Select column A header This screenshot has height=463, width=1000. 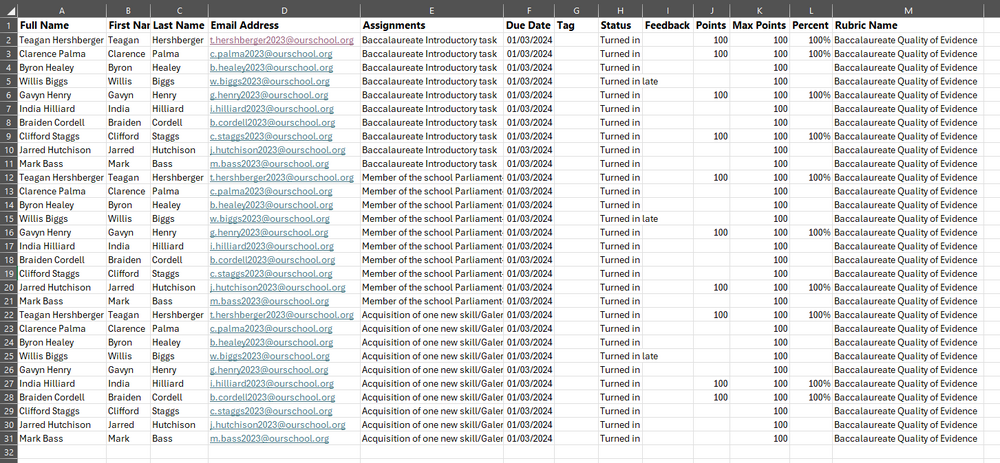coord(62,11)
